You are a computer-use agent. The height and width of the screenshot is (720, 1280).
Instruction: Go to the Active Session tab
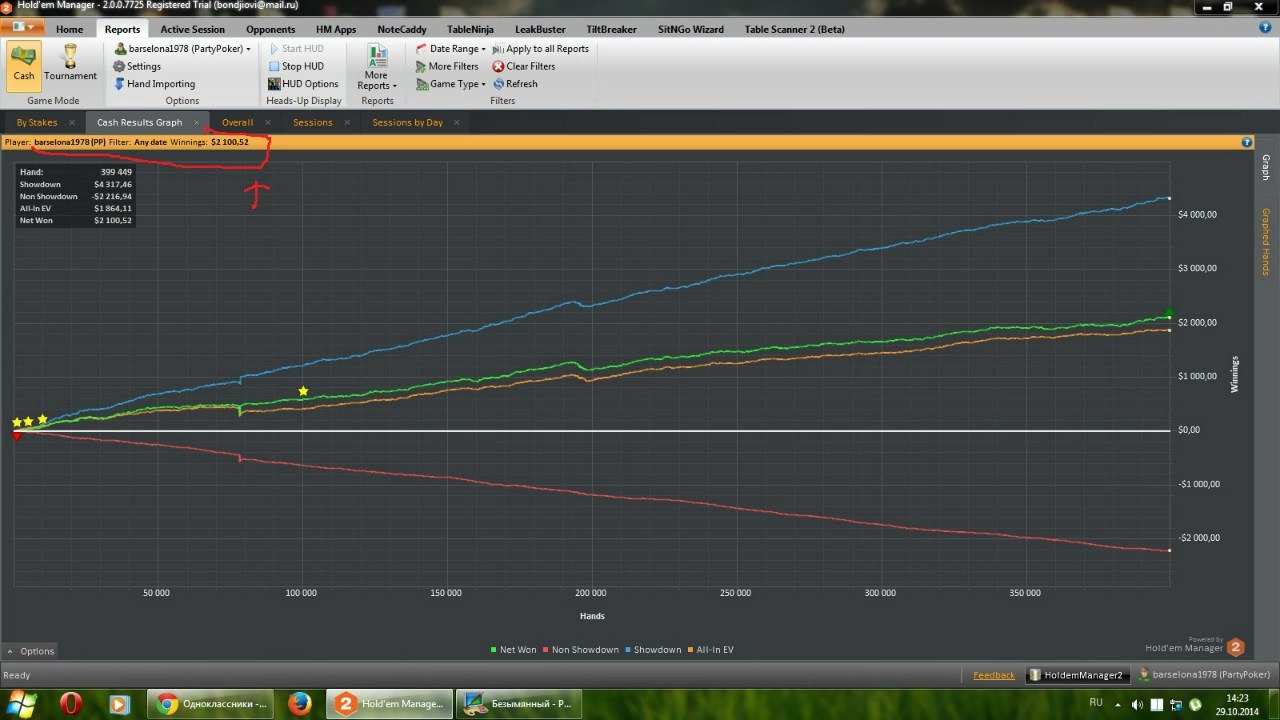click(x=193, y=29)
